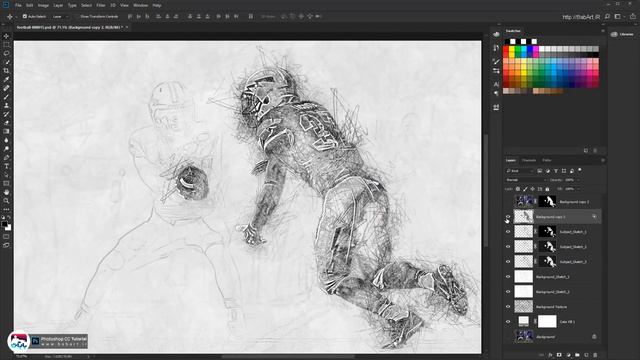Select the Clone Stamp tool
This screenshot has height=360, width=640.
coord(6,105)
